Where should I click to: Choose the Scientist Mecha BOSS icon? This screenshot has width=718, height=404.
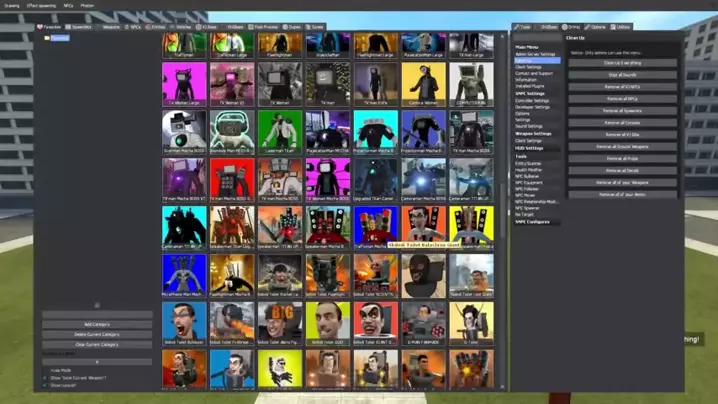point(184,130)
